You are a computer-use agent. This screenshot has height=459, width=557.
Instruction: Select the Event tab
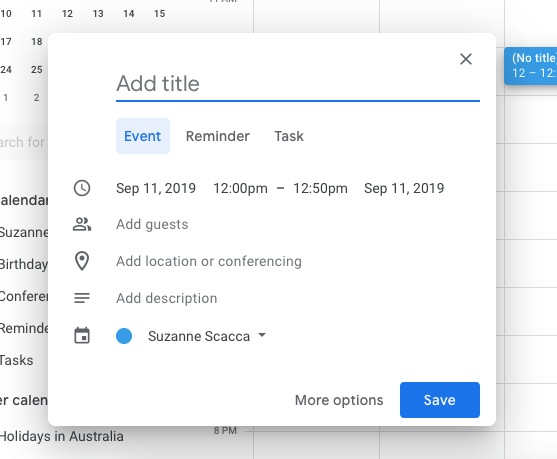(x=142, y=136)
